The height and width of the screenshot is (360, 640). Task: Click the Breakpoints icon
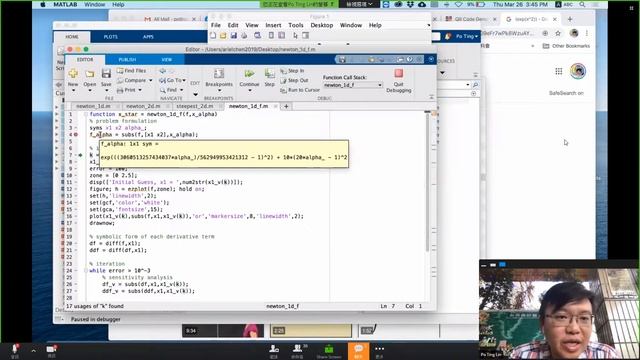pyautogui.click(x=219, y=73)
